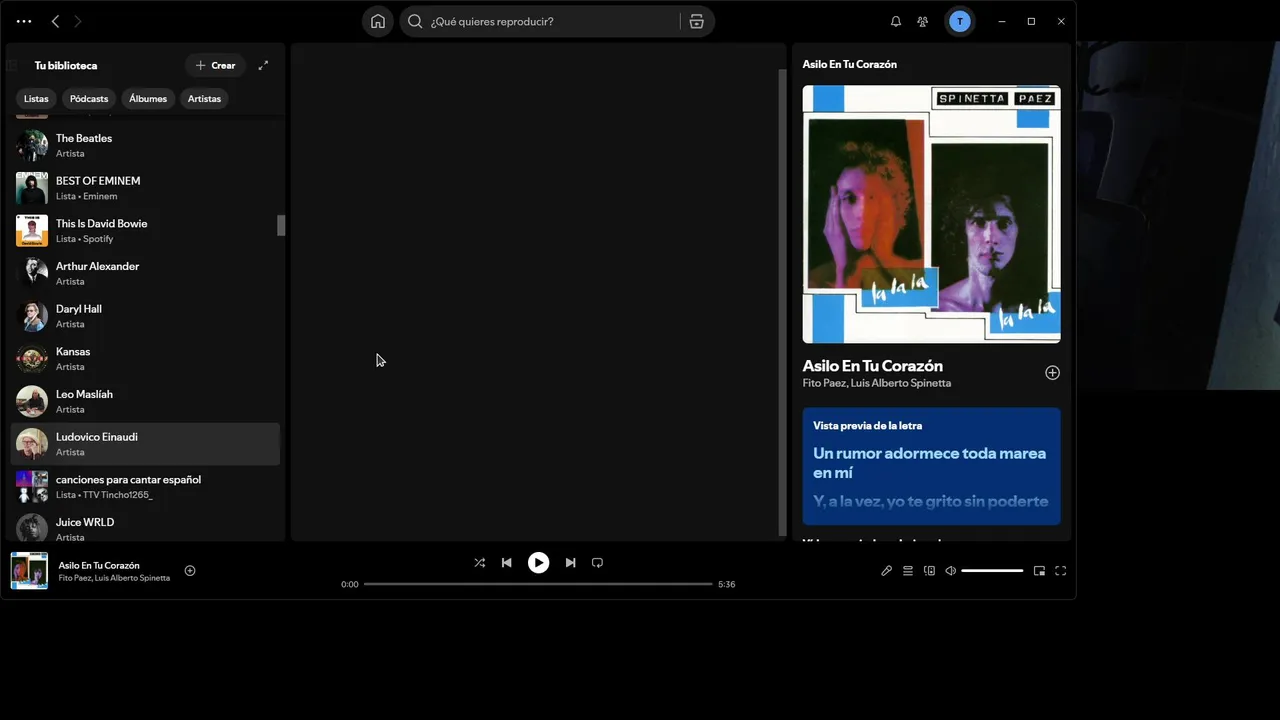Click the Crear button
This screenshot has width=1280, height=720.
215,65
